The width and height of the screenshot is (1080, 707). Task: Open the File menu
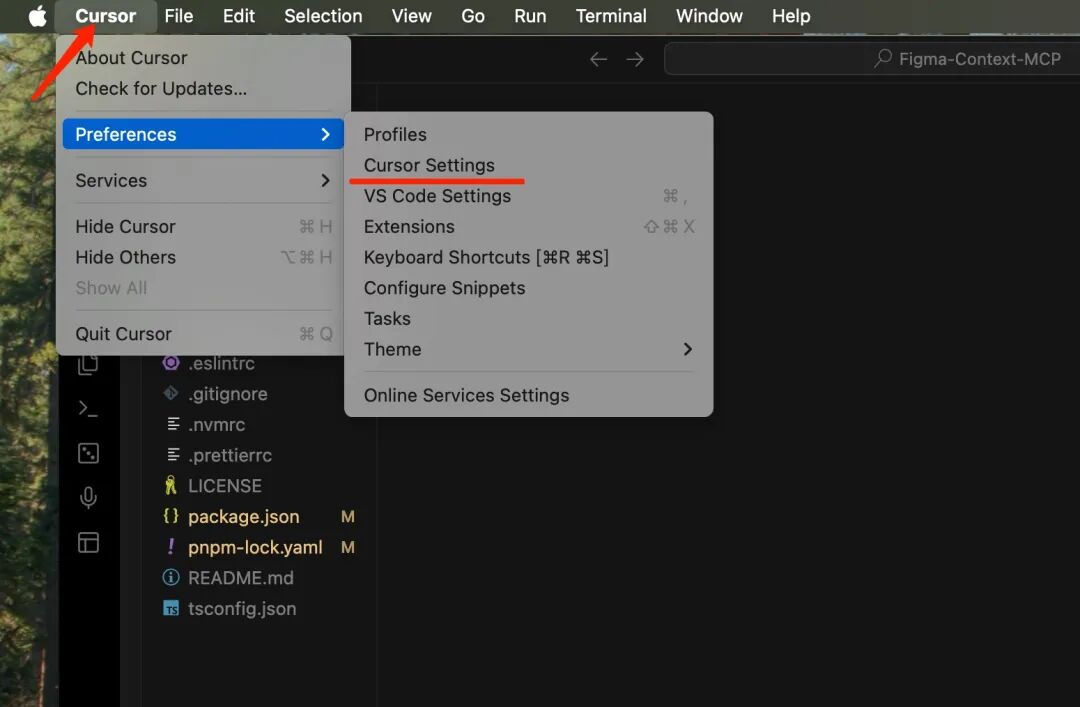(x=179, y=16)
